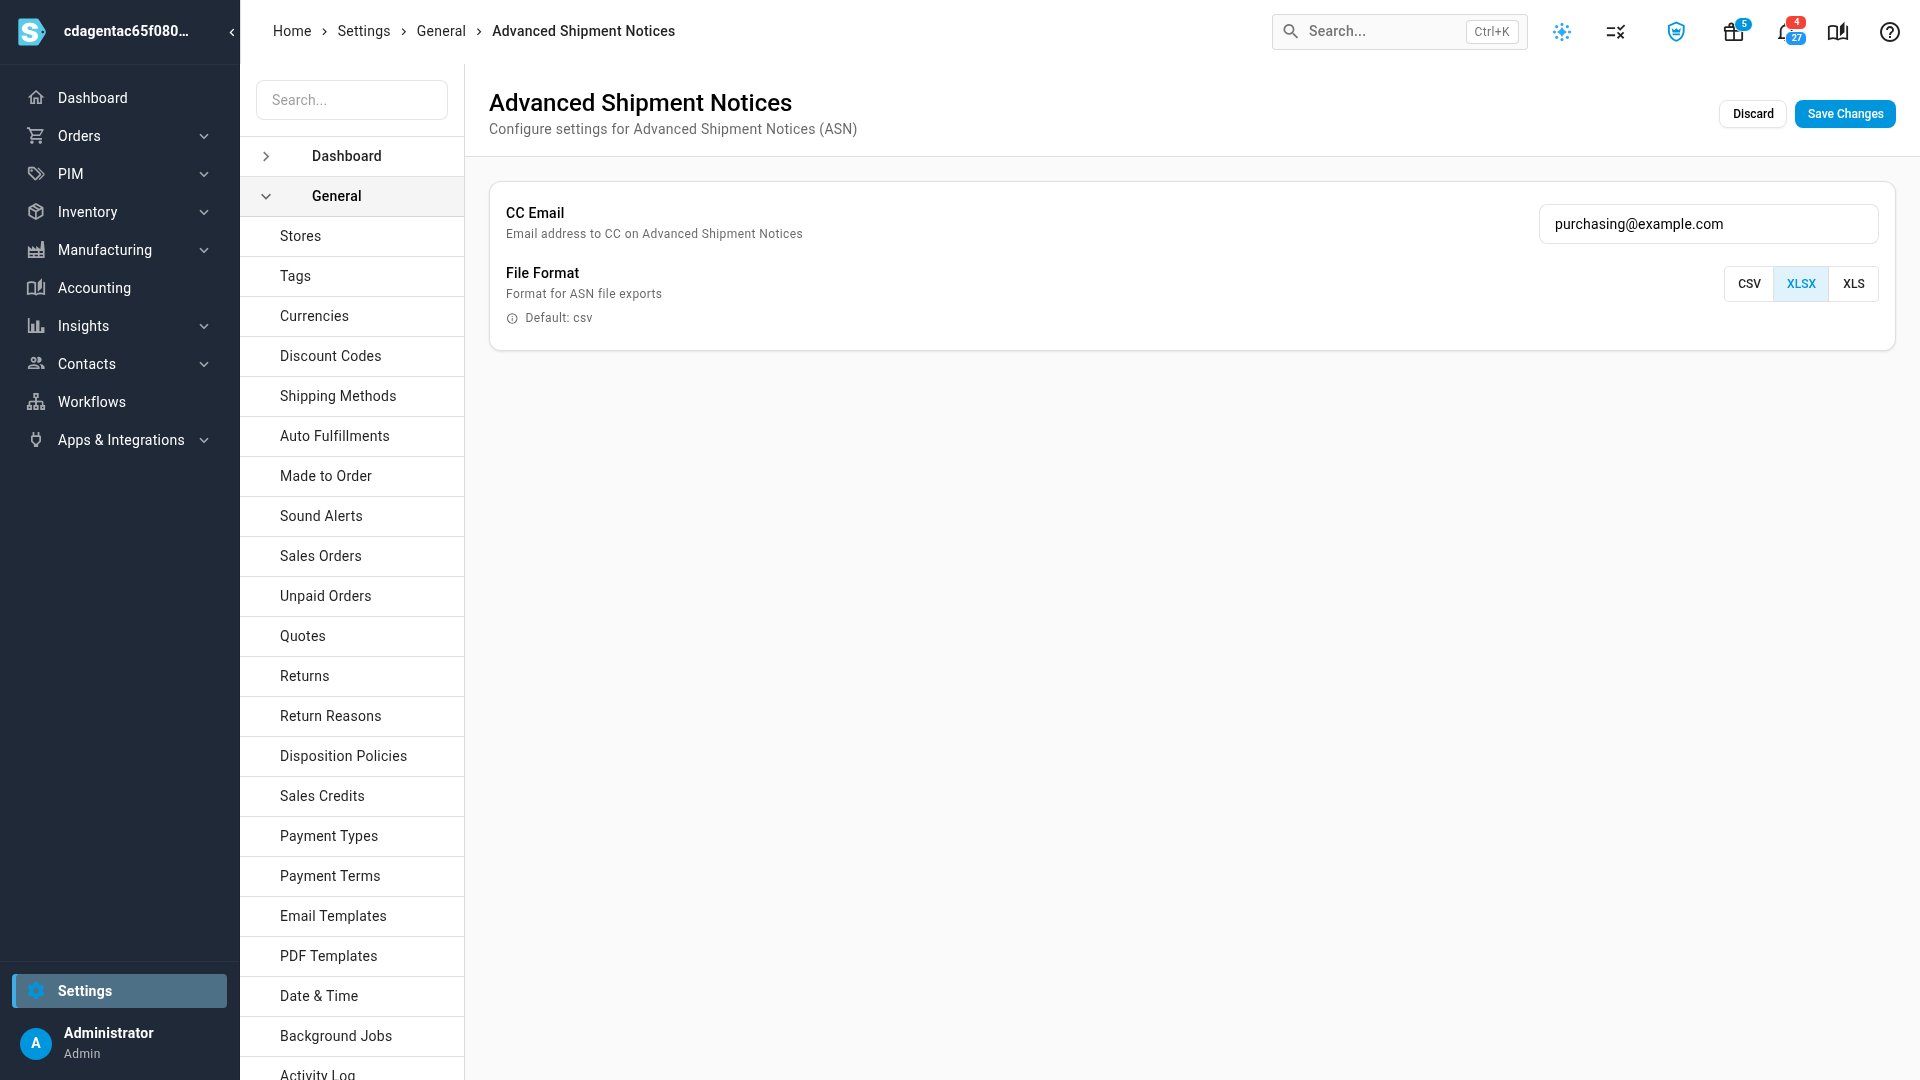Image resolution: width=1920 pixels, height=1080 pixels.
Task: Open the Email Templates settings page
Action: coord(352,916)
